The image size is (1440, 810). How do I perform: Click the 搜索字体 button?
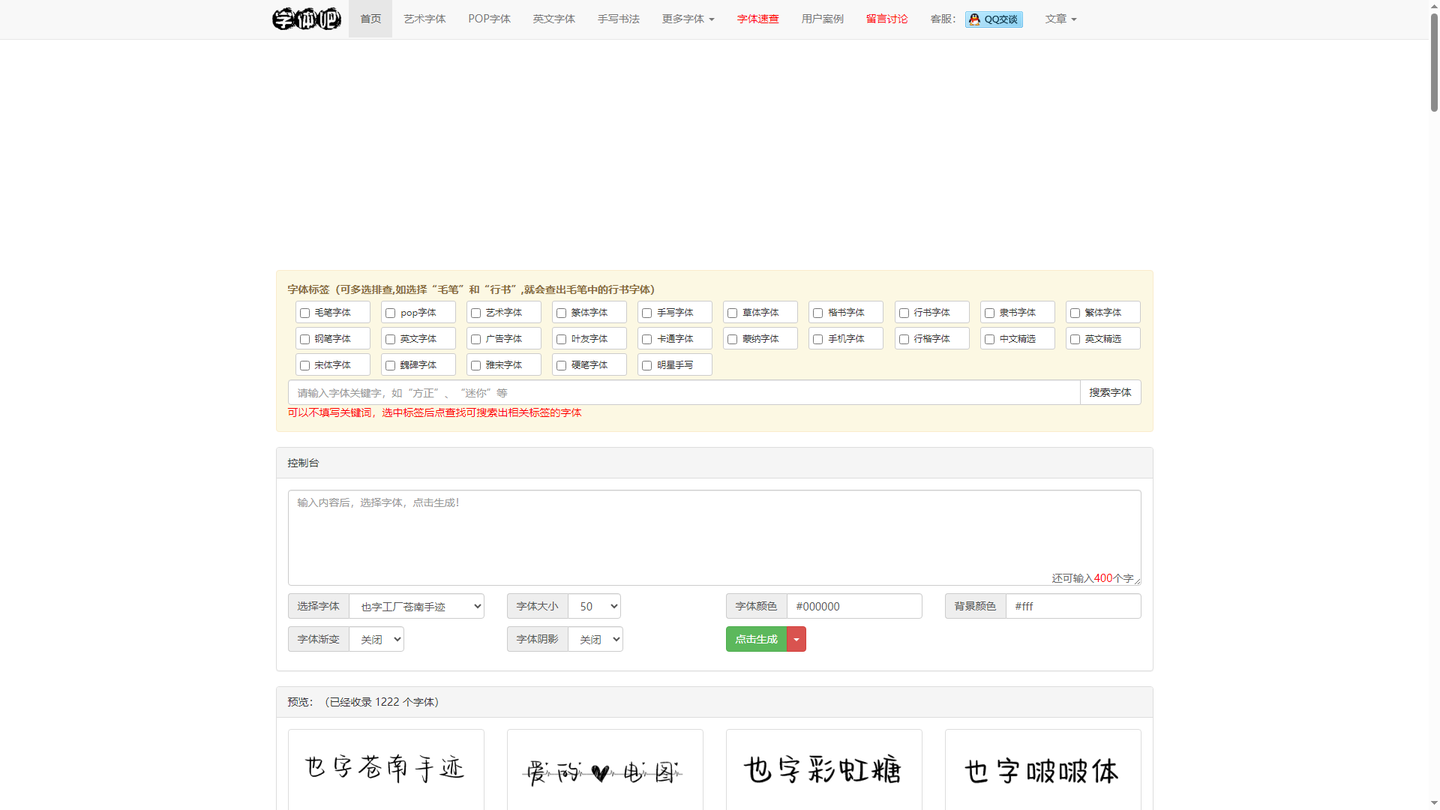1110,393
